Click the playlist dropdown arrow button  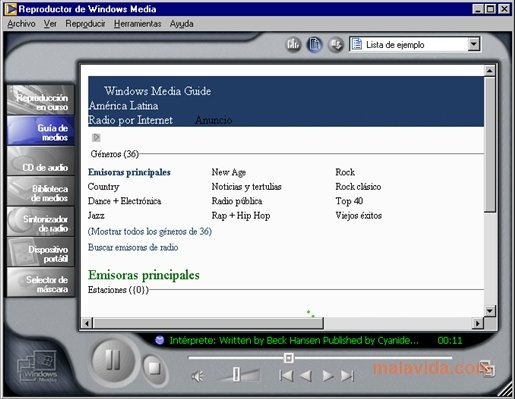pos(473,44)
